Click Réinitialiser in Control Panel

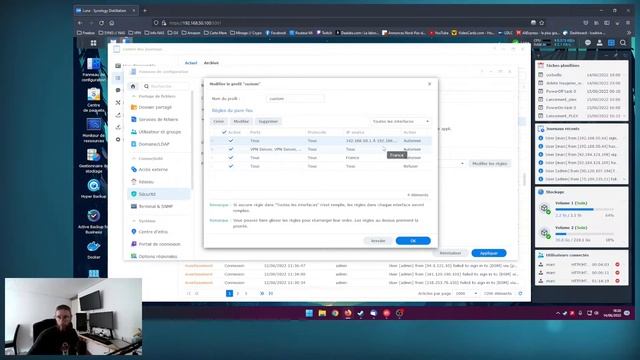pyautogui.click(x=450, y=253)
